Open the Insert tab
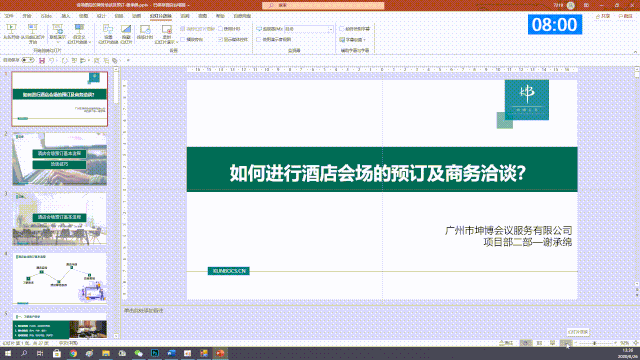The image size is (640, 360). click(x=65, y=16)
